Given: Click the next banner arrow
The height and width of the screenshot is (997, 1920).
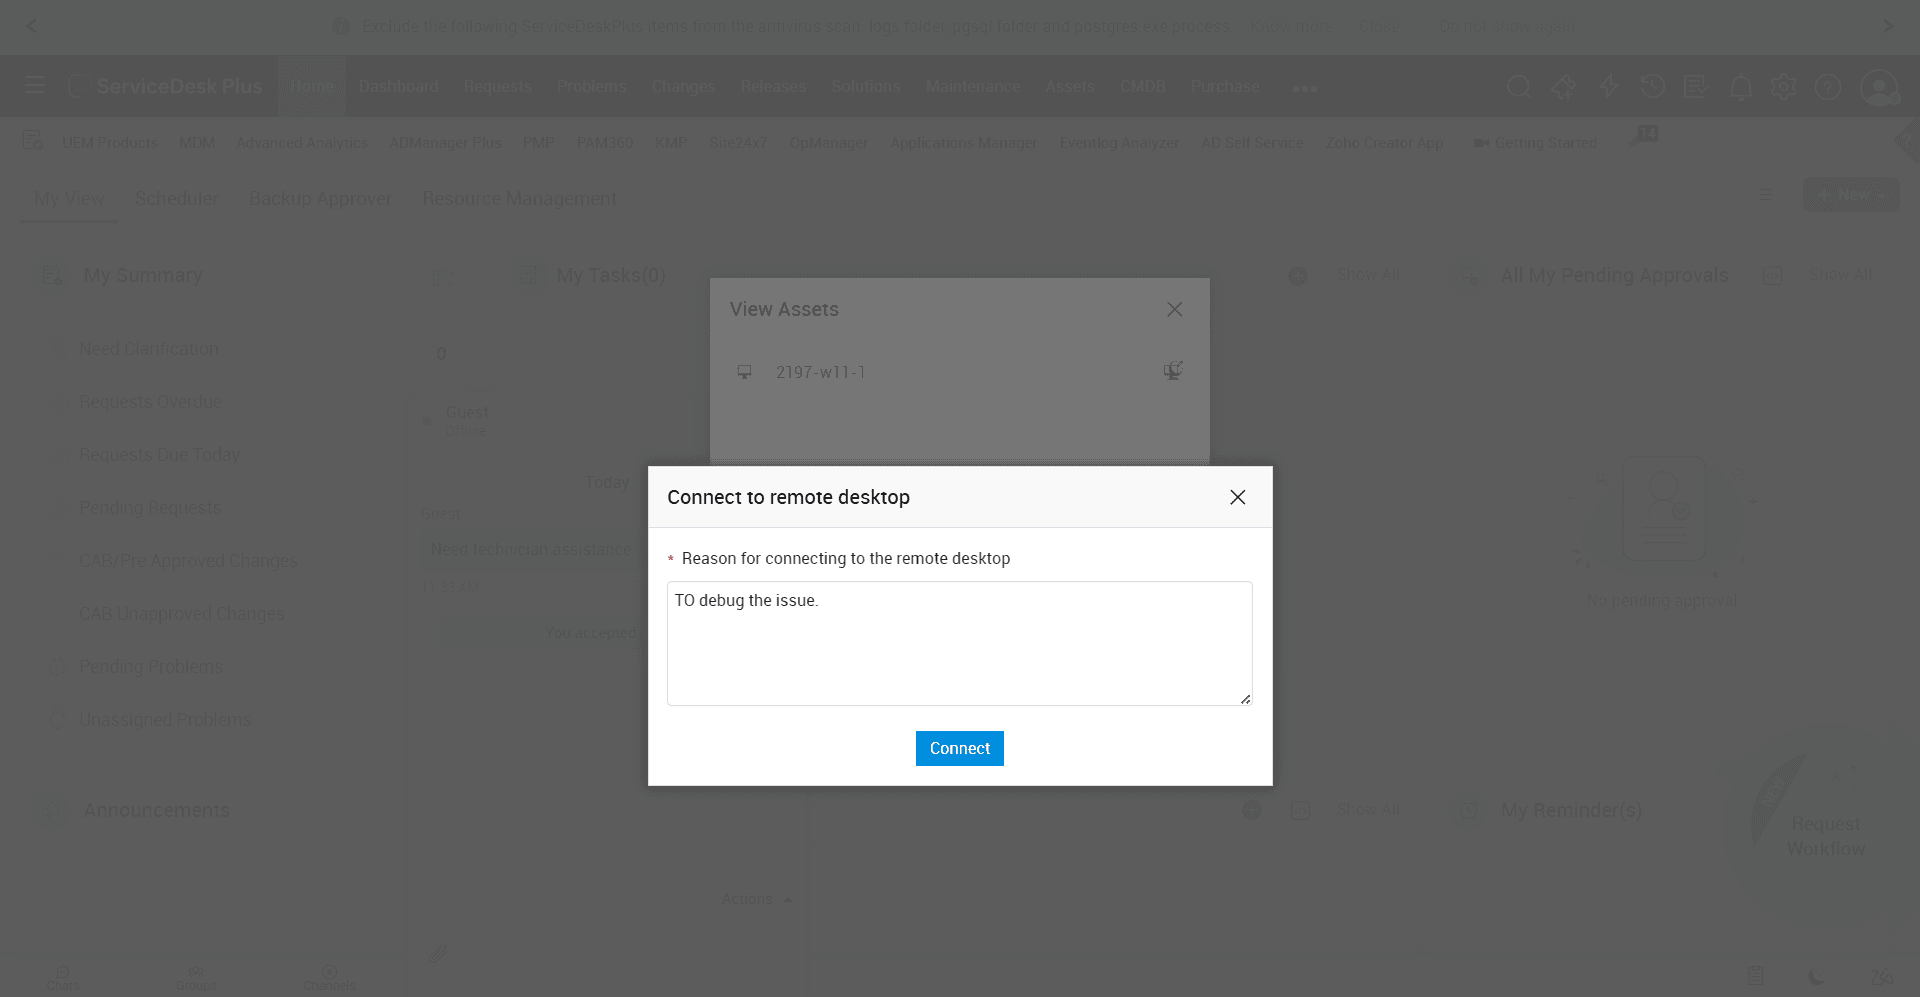Looking at the screenshot, I should pos(1887,26).
